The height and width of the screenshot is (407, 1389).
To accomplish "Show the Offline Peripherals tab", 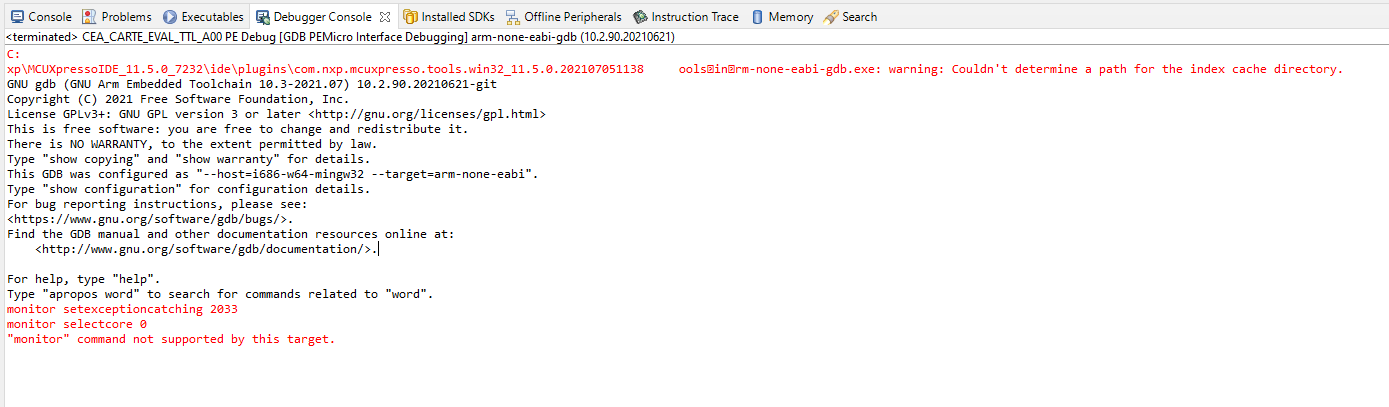I will pos(573,17).
